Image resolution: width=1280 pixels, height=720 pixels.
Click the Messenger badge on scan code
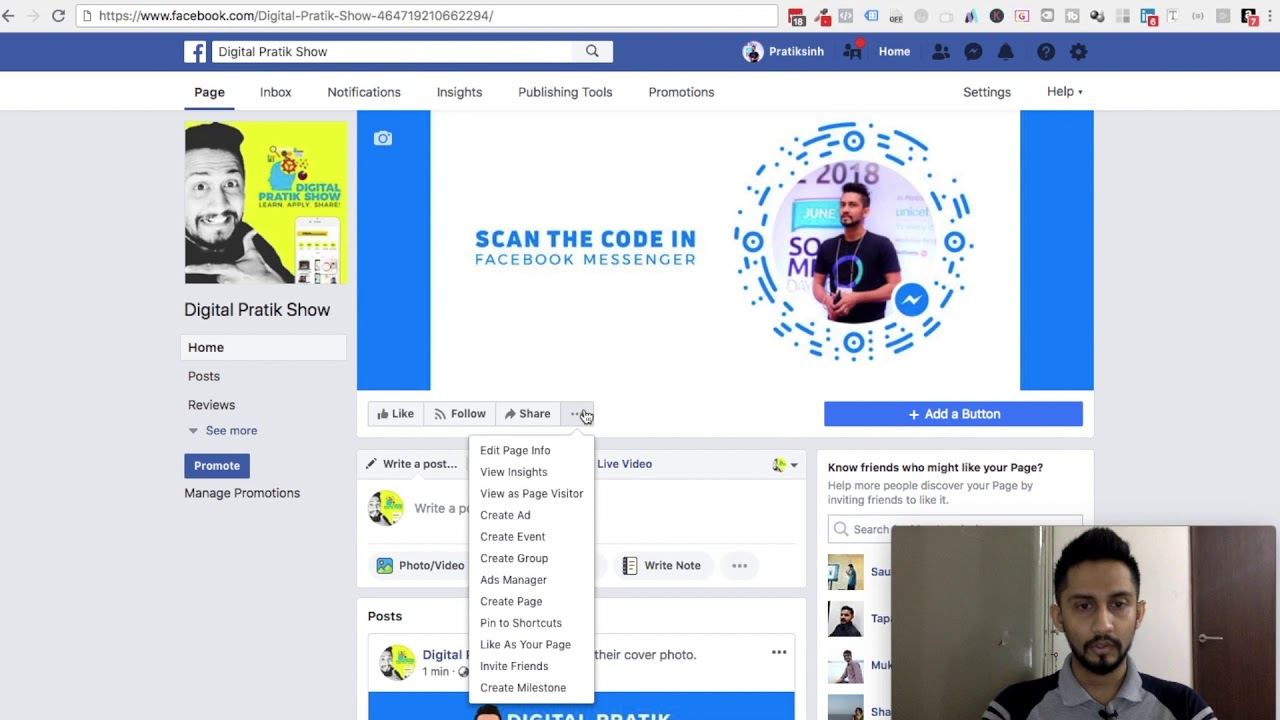[x=911, y=299]
